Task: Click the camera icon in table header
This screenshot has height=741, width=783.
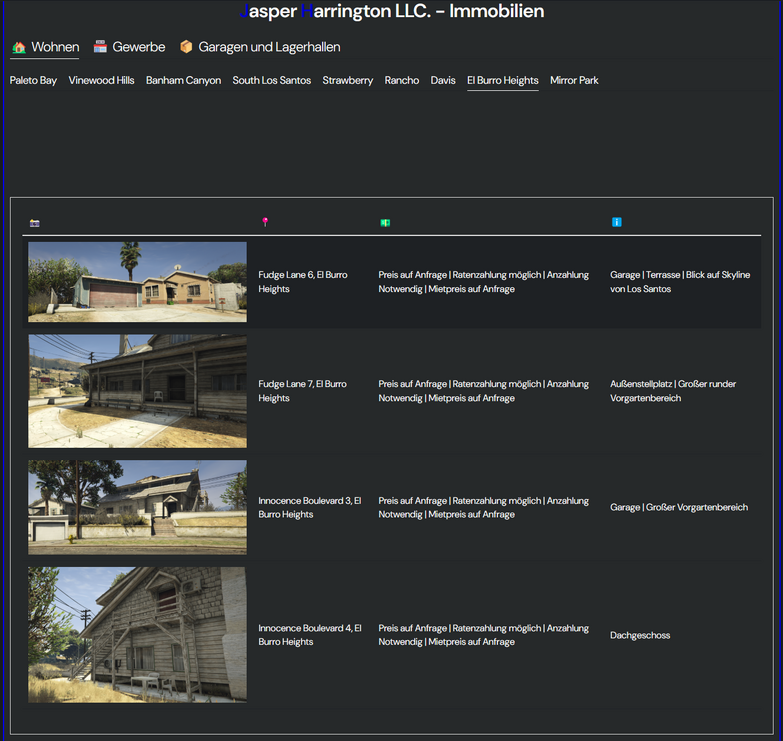Action: (x=34, y=223)
